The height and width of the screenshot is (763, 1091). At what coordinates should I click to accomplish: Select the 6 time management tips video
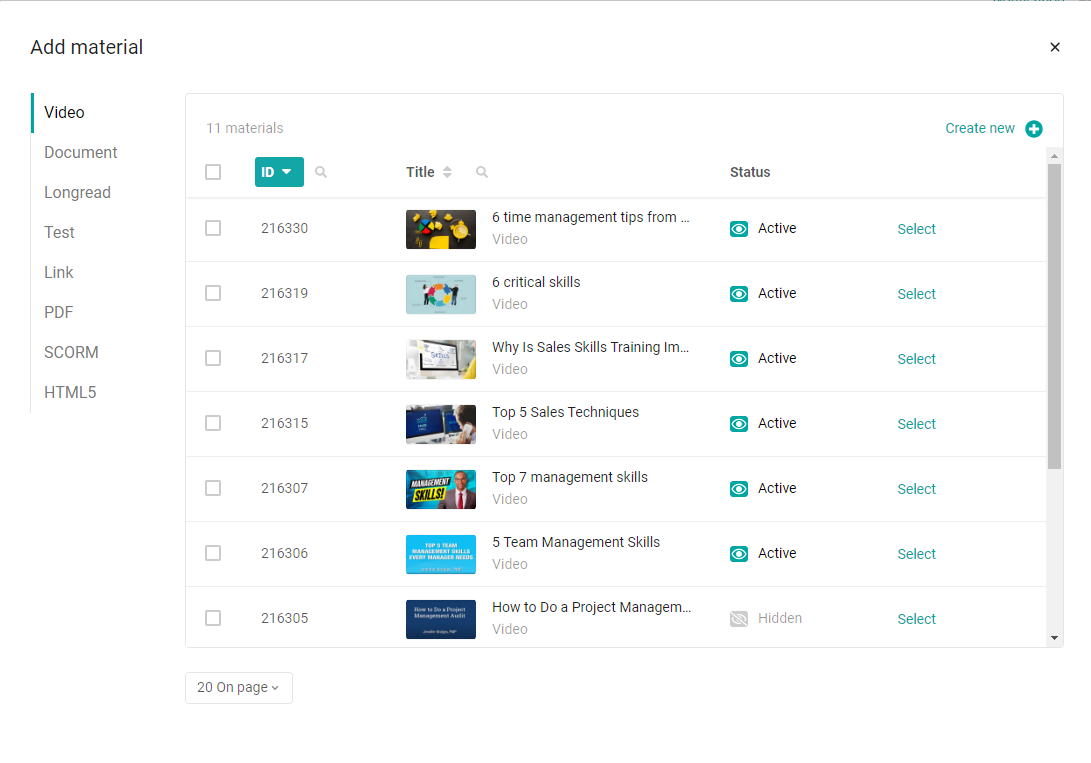[x=916, y=229]
